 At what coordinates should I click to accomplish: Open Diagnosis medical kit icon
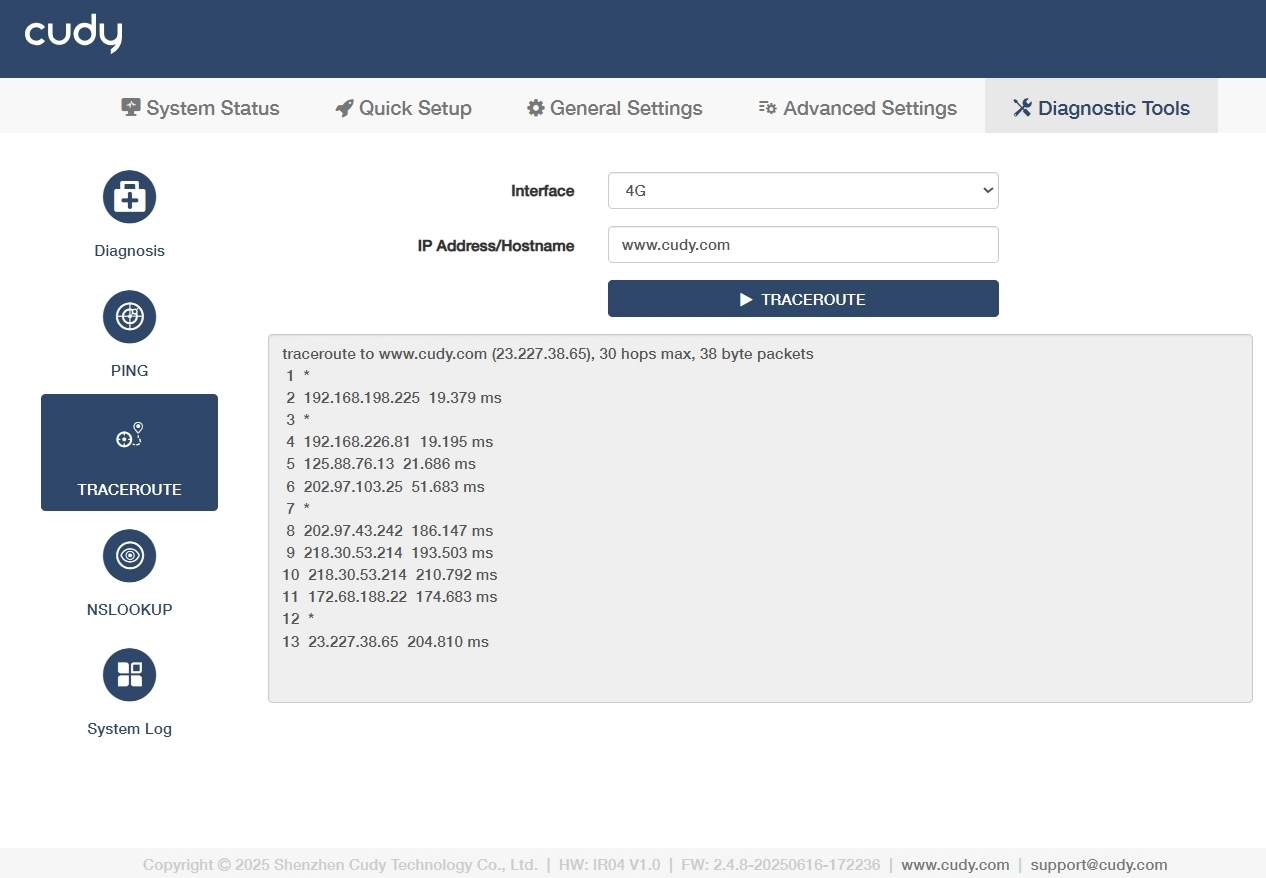click(x=129, y=197)
